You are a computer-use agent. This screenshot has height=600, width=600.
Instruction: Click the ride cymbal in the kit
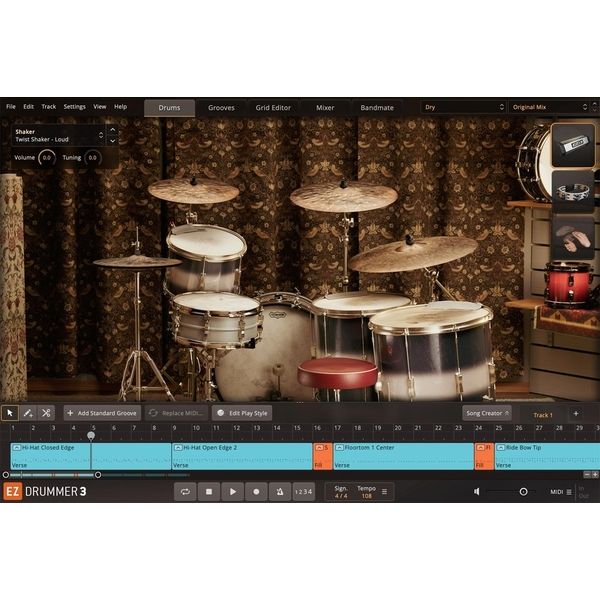412,253
